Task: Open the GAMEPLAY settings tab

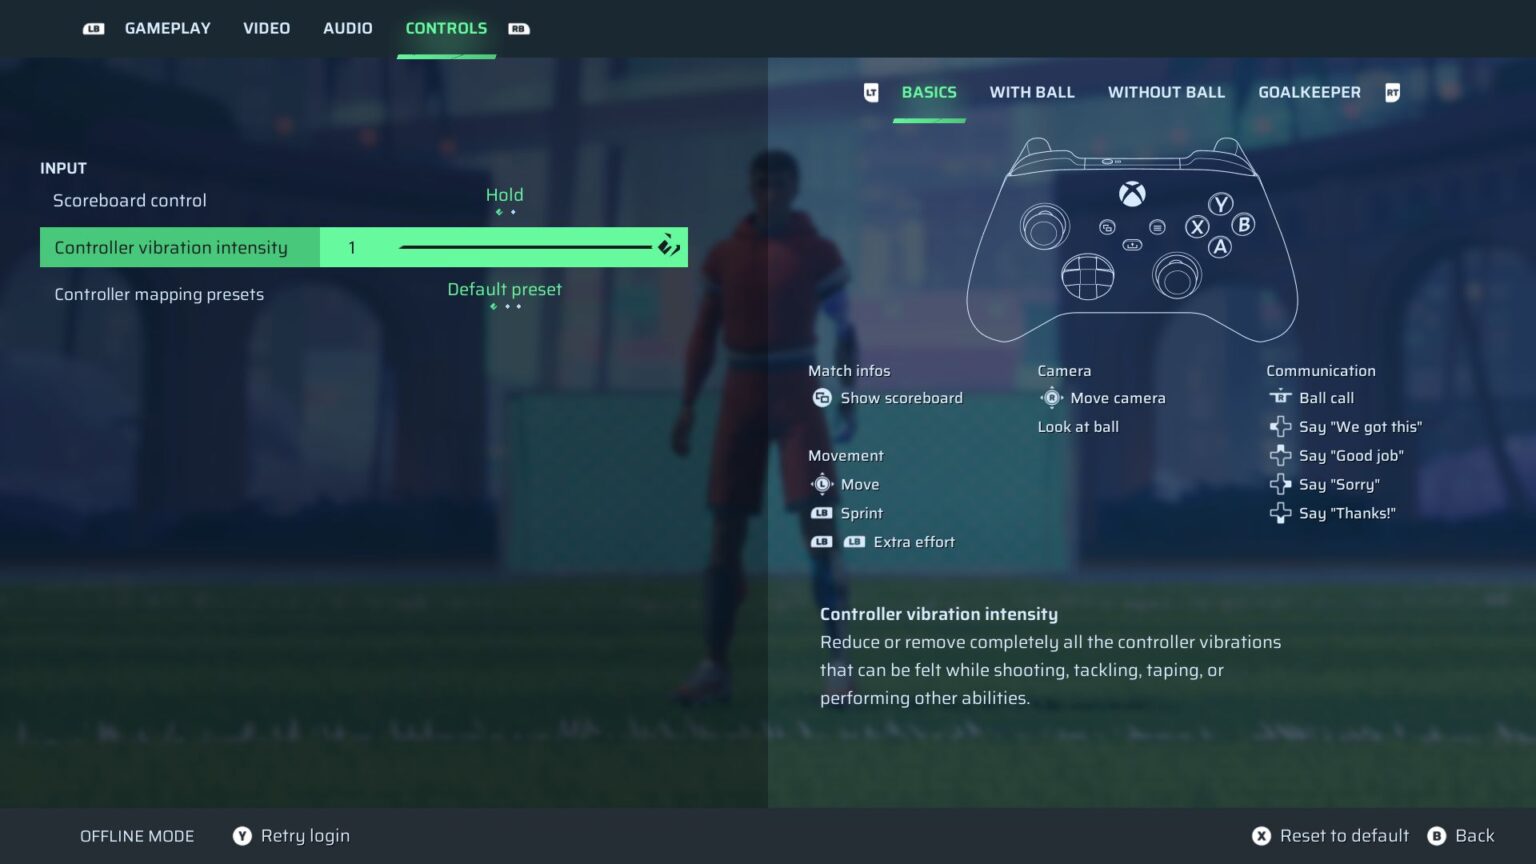Action: tap(168, 28)
